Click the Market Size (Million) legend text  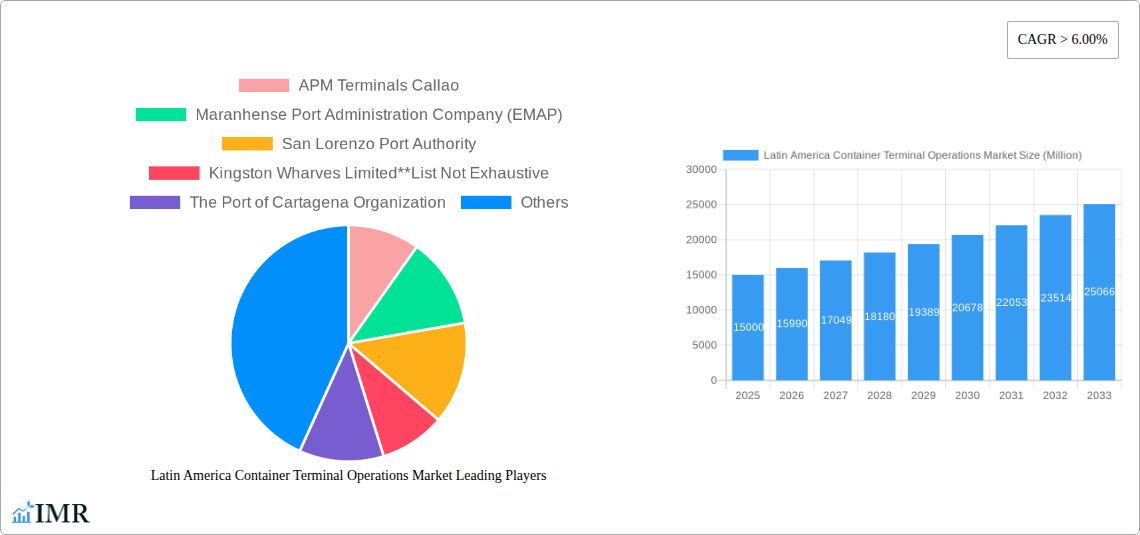coord(923,155)
